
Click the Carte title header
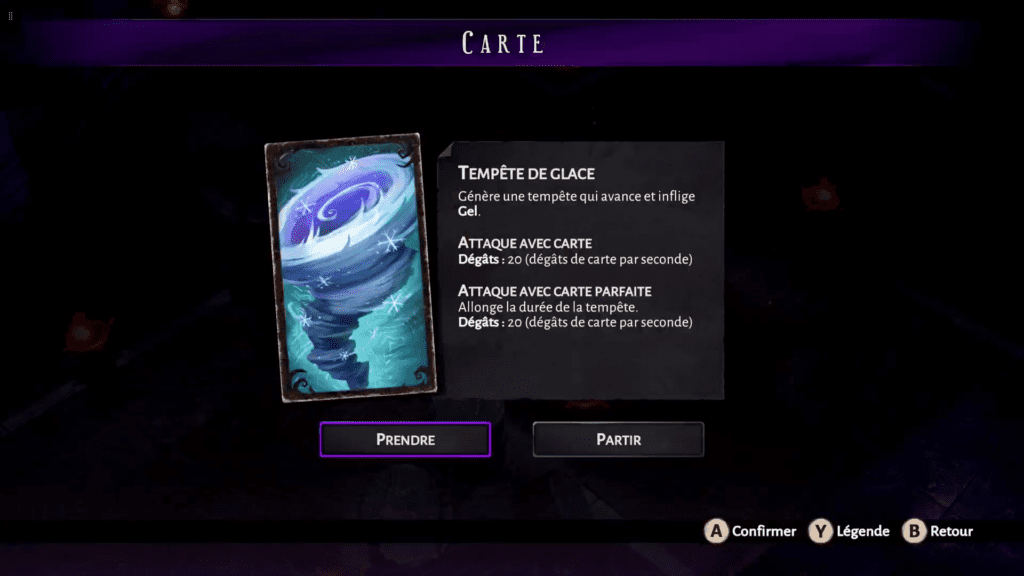tap(503, 43)
